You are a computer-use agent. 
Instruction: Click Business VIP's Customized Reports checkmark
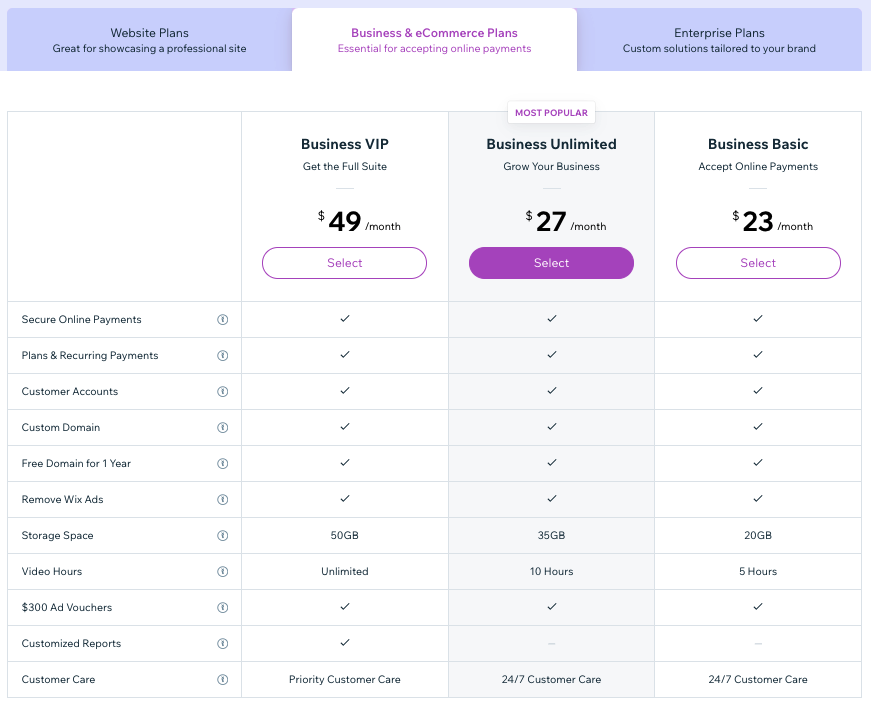coord(344,643)
